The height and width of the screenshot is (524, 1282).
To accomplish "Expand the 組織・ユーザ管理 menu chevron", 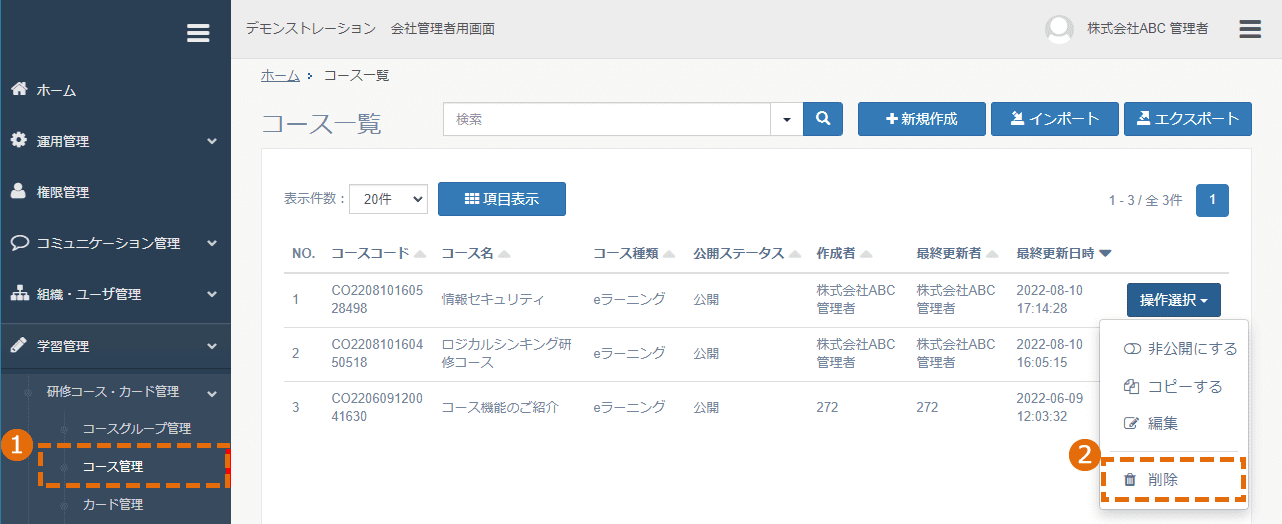I will click(212, 294).
